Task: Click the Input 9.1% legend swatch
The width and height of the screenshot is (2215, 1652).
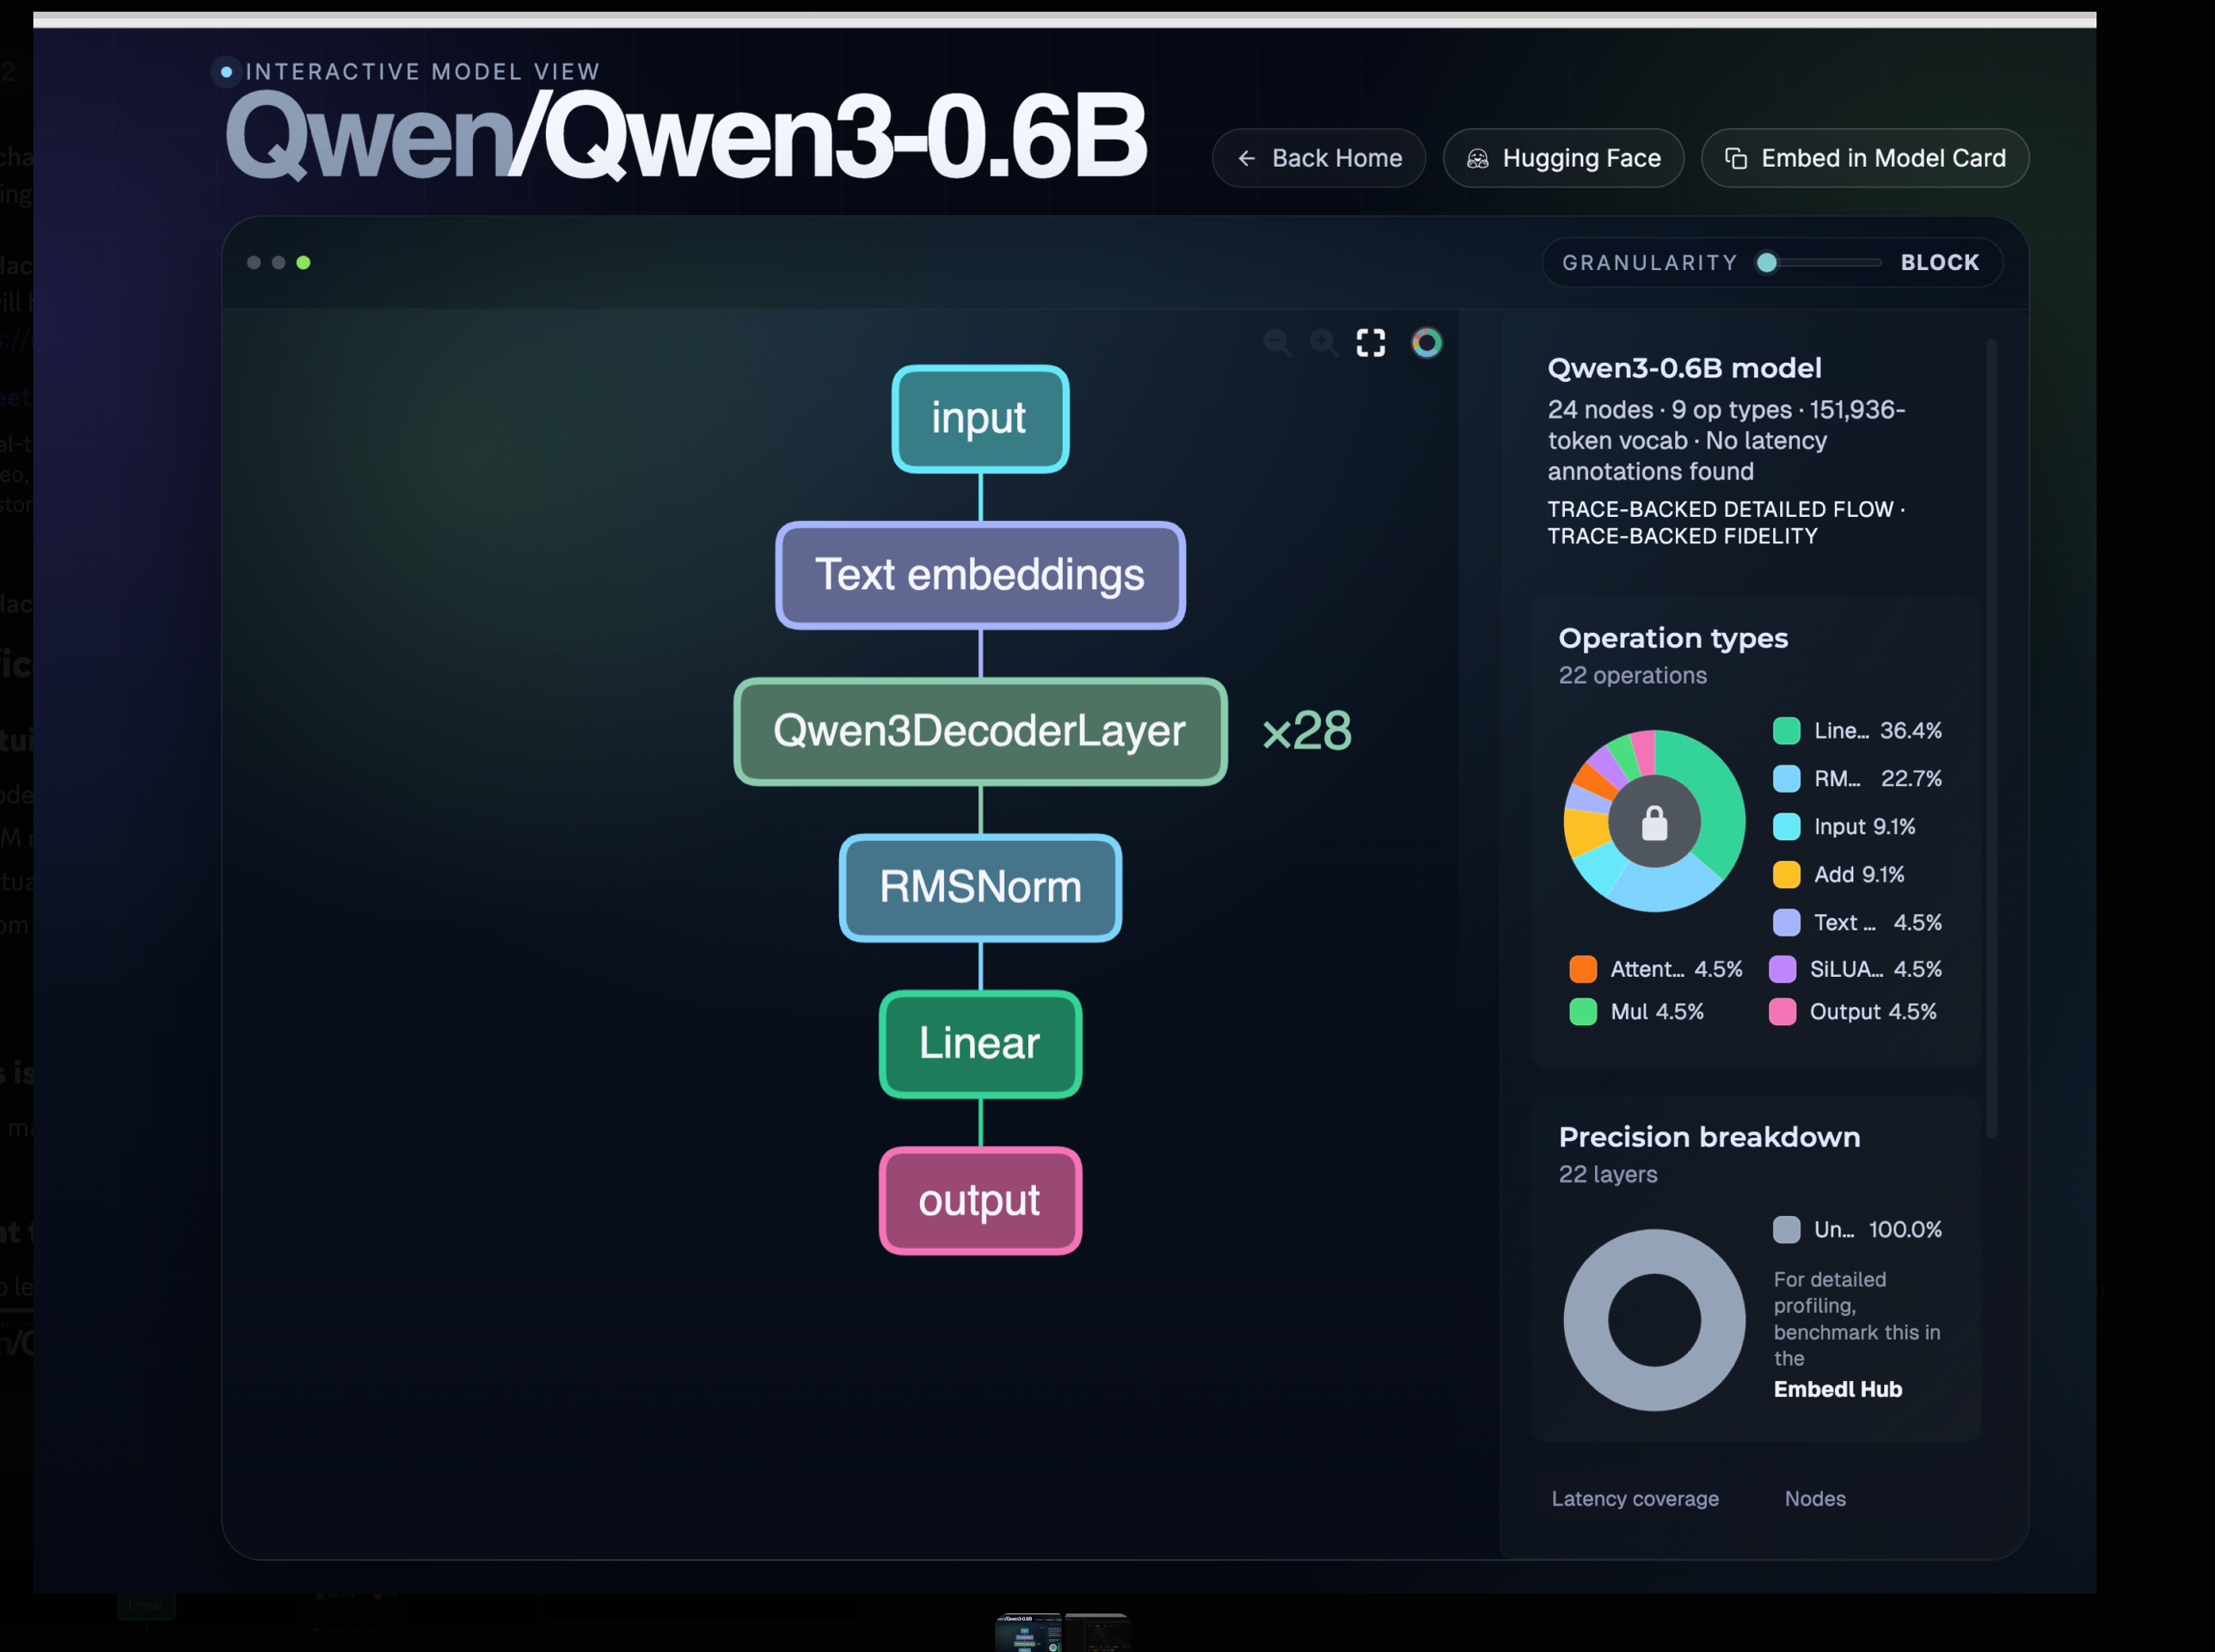Action: [x=1786, y=827]
